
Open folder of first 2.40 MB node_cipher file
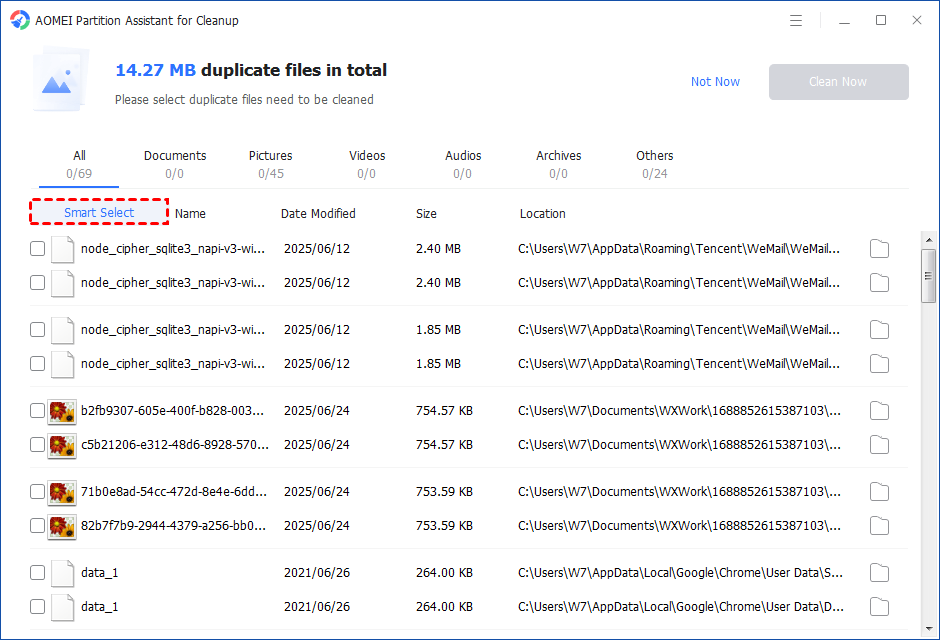tap(879, 249)
